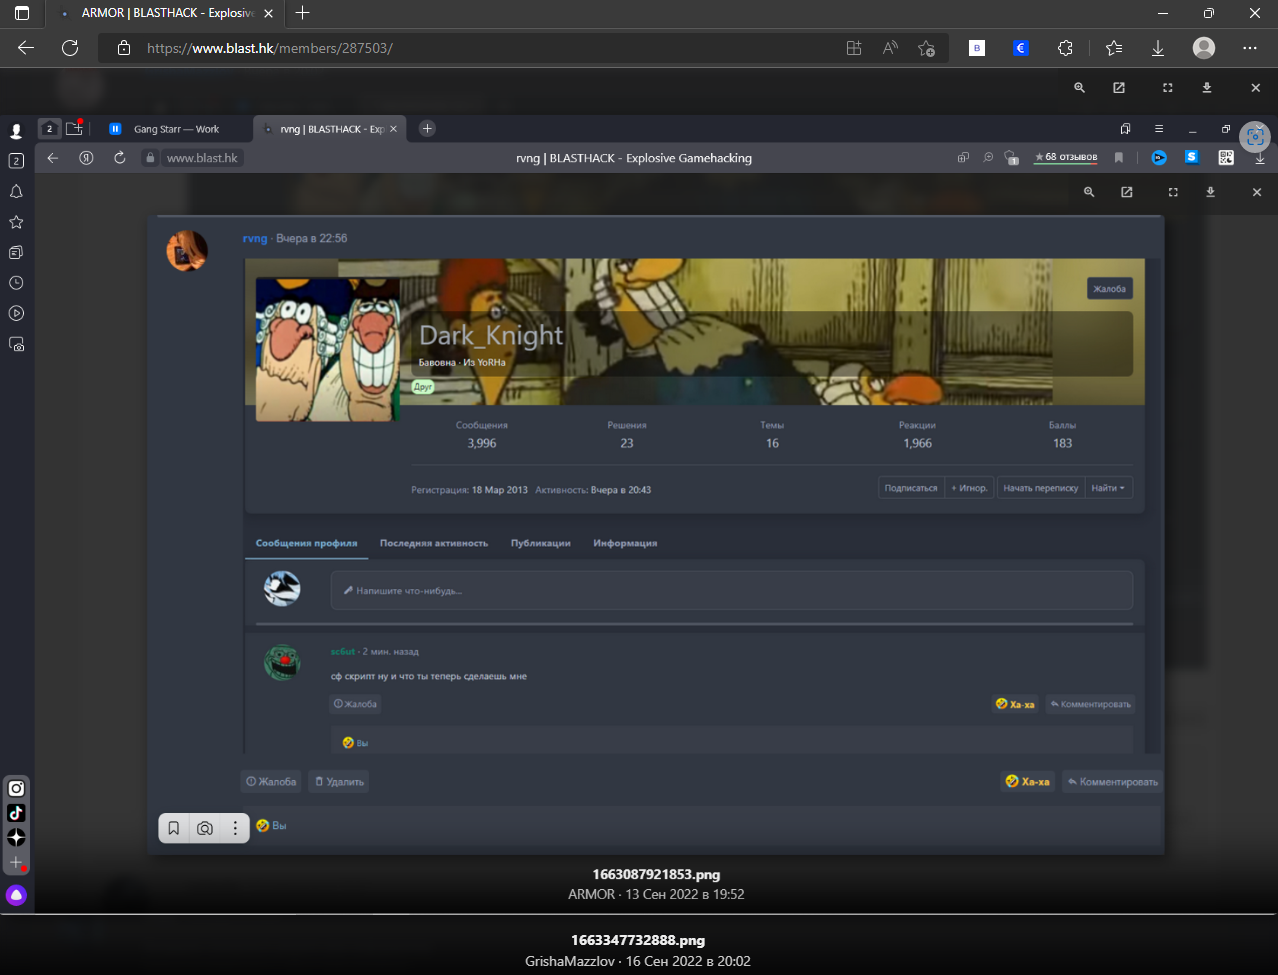
Task: Add this page to Edge favorites
Action: point(926,48)
